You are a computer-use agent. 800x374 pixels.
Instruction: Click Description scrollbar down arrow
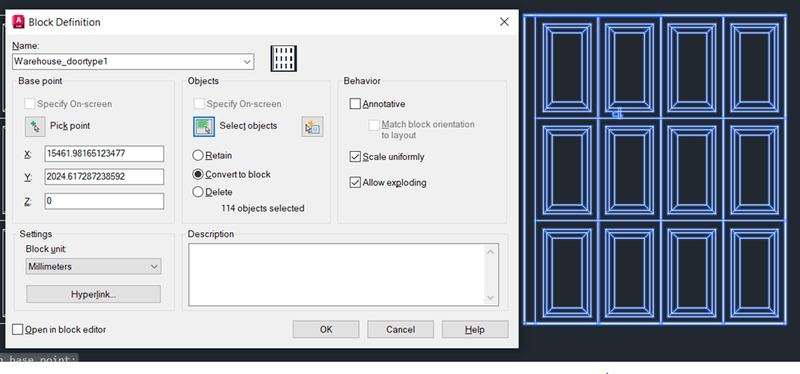(x=490, y=298)
